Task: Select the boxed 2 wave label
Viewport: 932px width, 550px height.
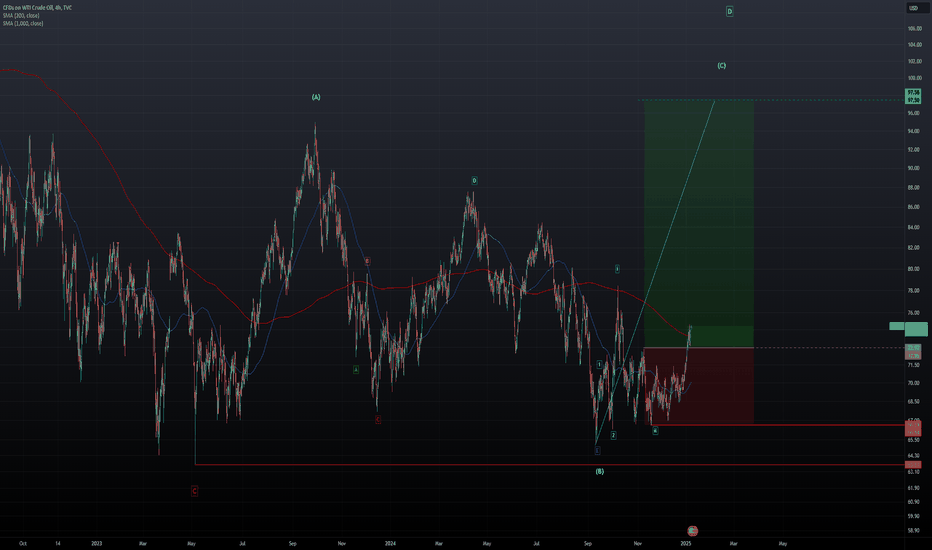Action: (613, 435)
